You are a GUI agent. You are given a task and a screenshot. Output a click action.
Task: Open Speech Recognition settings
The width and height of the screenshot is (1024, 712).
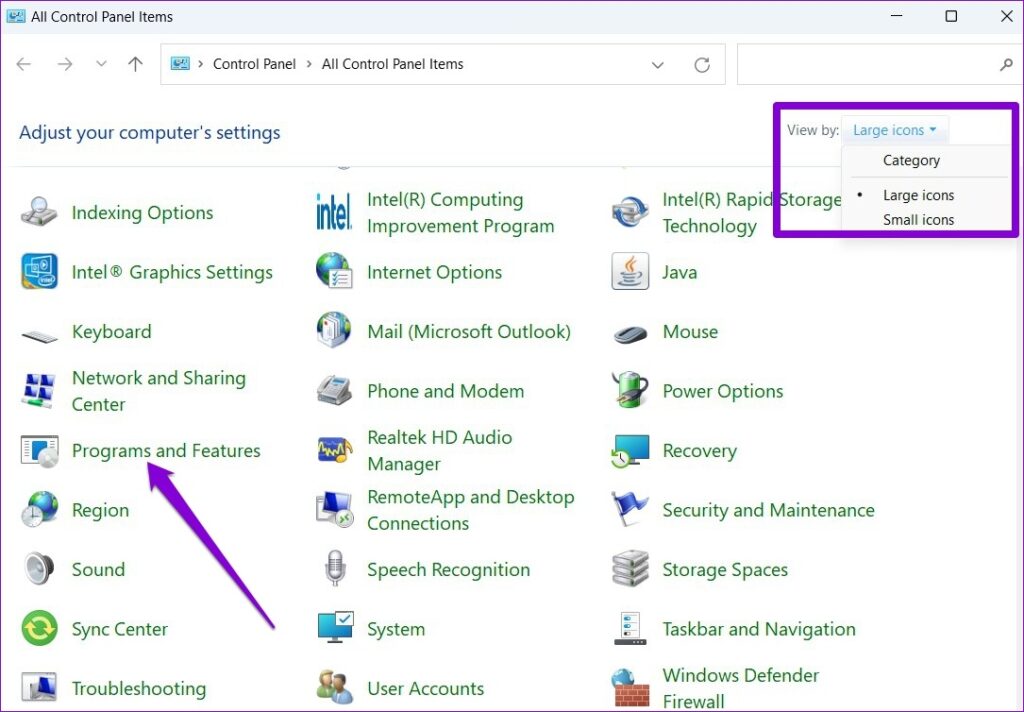click(x=448, y=570)
